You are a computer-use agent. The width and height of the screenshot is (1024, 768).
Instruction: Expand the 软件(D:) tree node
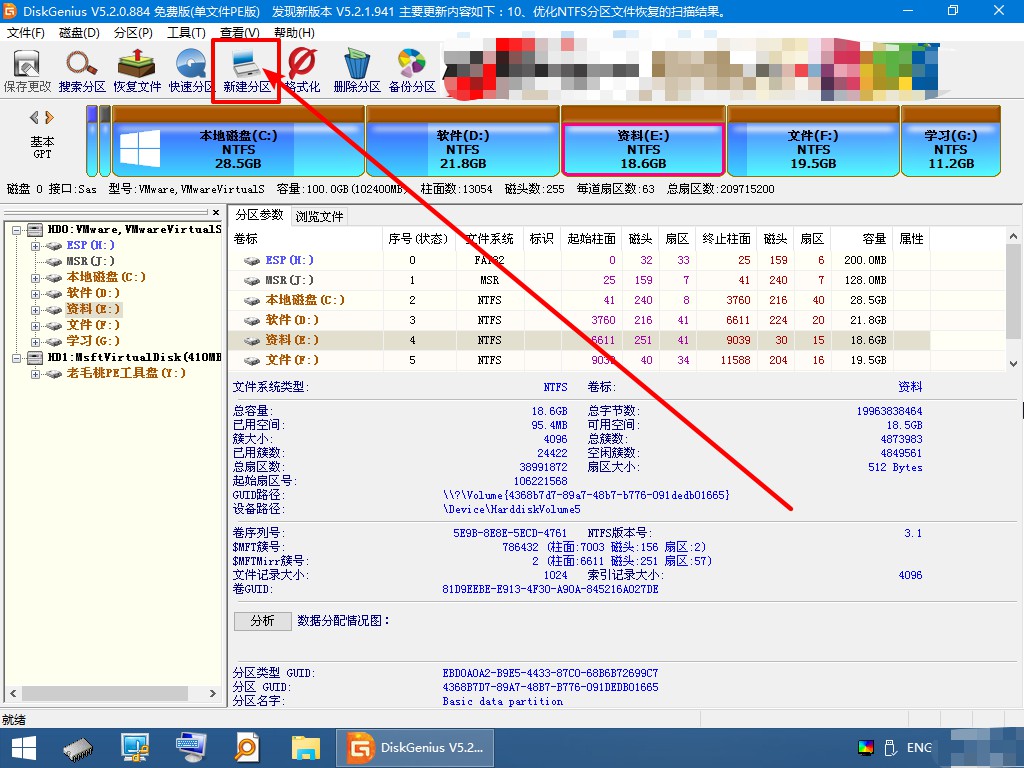(35, 293)
